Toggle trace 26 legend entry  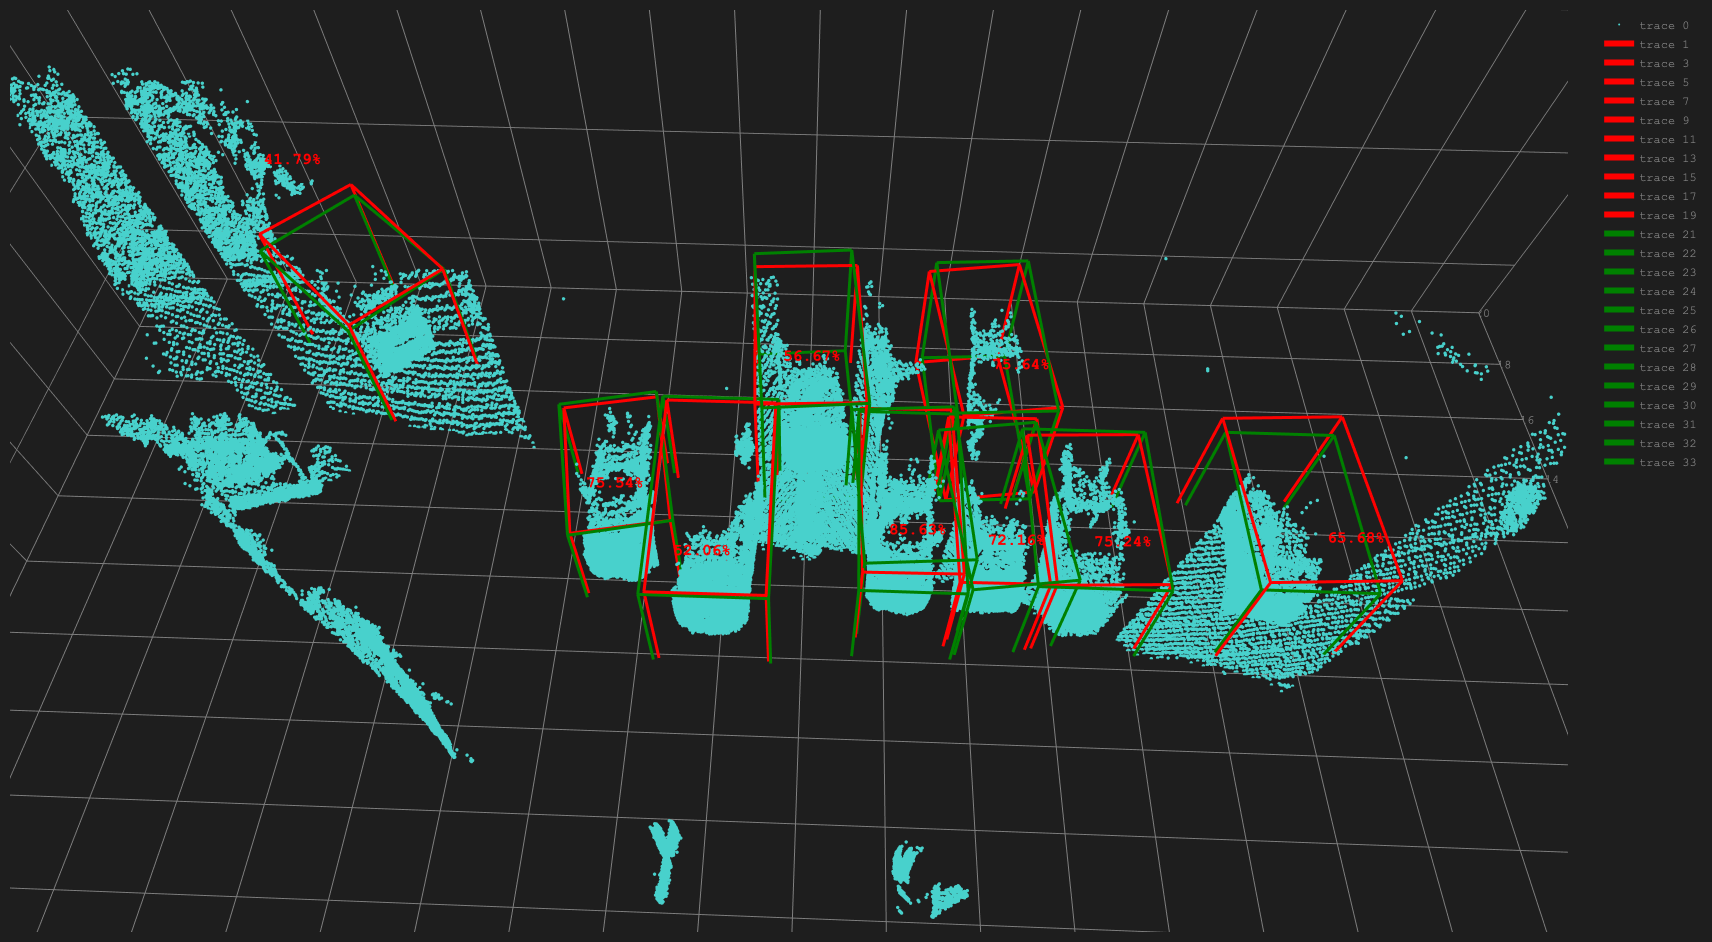point(1667,330)
